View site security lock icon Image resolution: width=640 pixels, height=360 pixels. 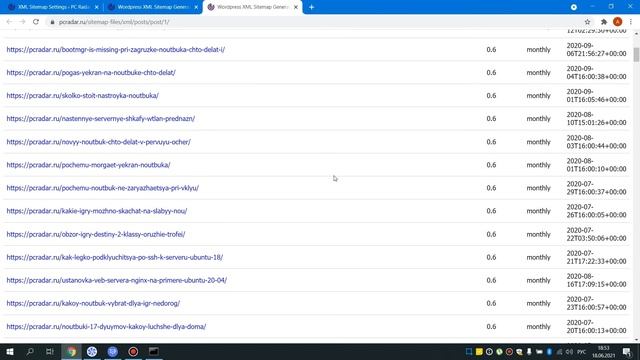click(x=52, y=22)
